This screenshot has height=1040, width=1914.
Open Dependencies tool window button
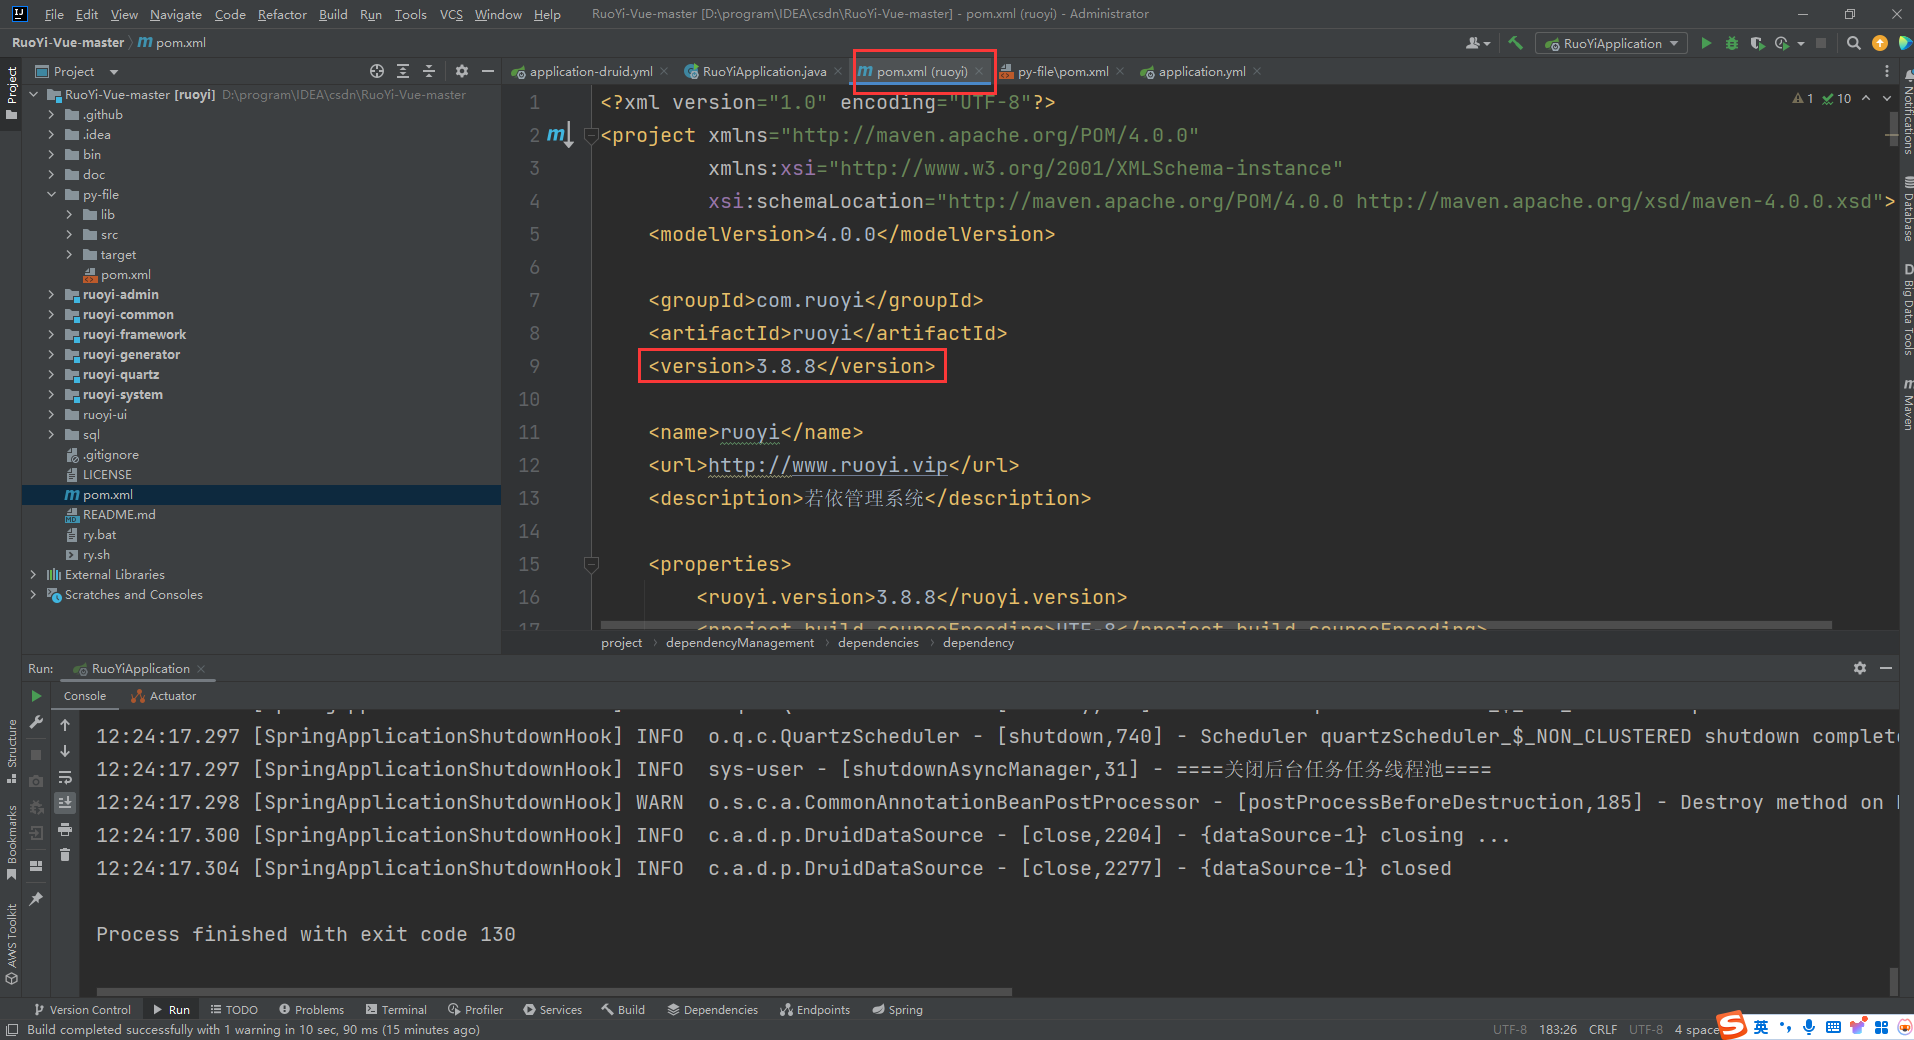[713, 1010]
